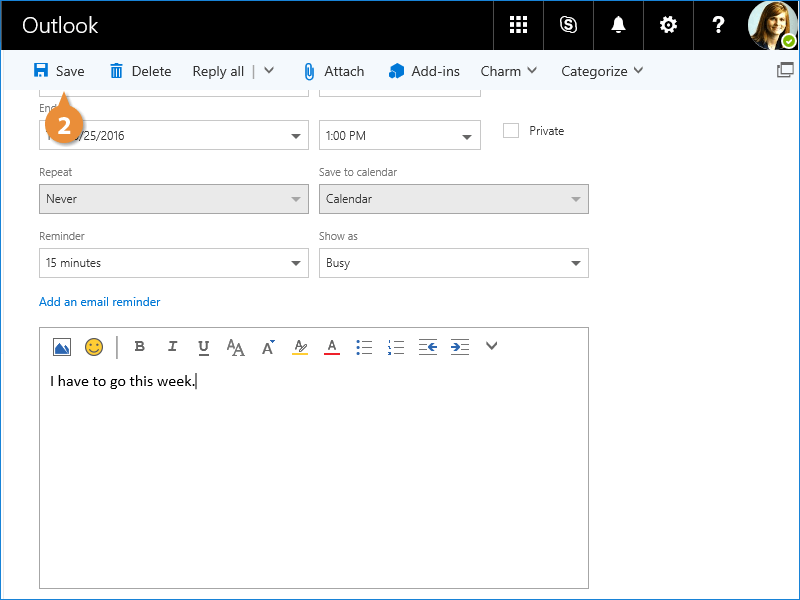Increase indent of the paragraph
Viewport: 800px width, 600px height.
point(459,347)
